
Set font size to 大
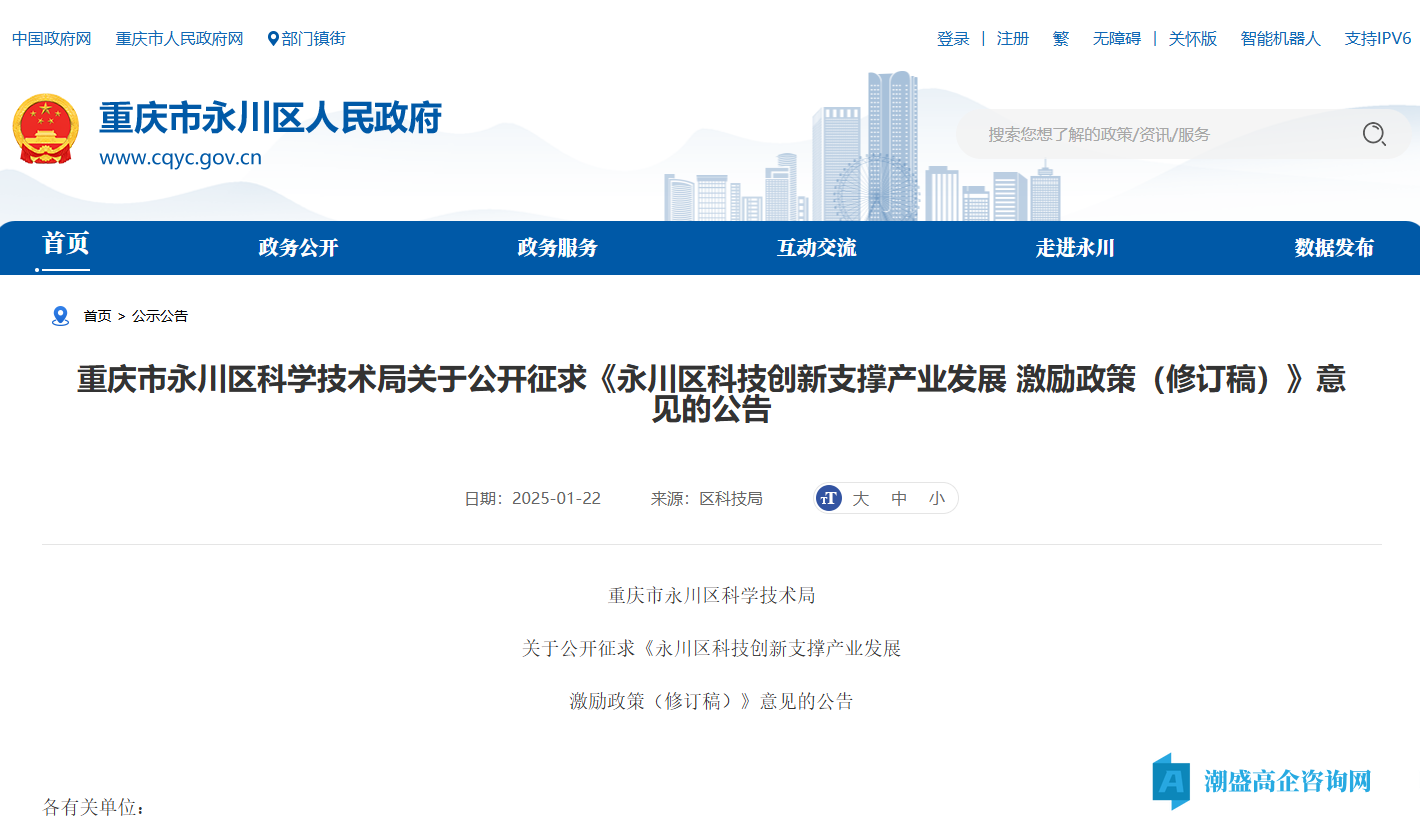tap(860, 498)
